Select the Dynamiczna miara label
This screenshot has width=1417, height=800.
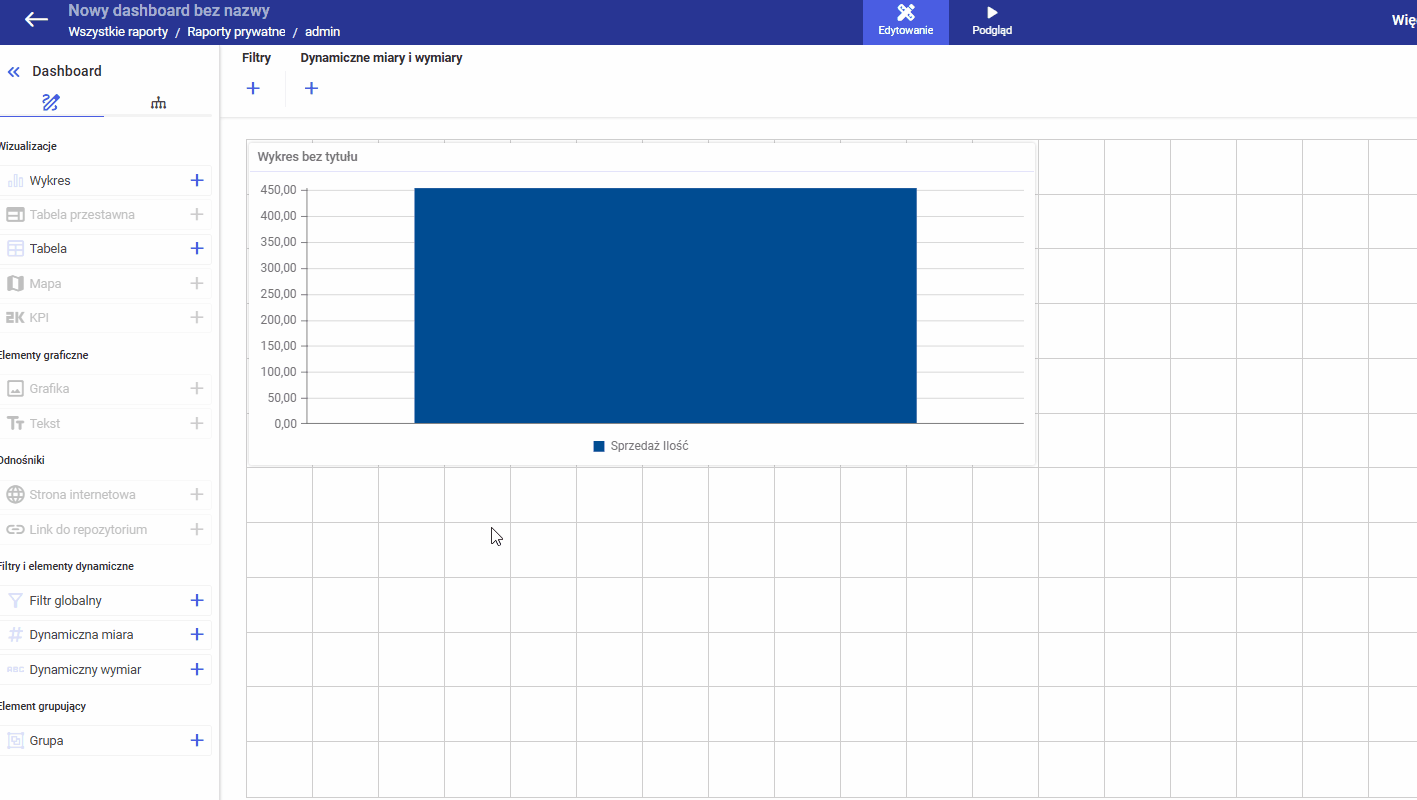click(x=82, y=635)
